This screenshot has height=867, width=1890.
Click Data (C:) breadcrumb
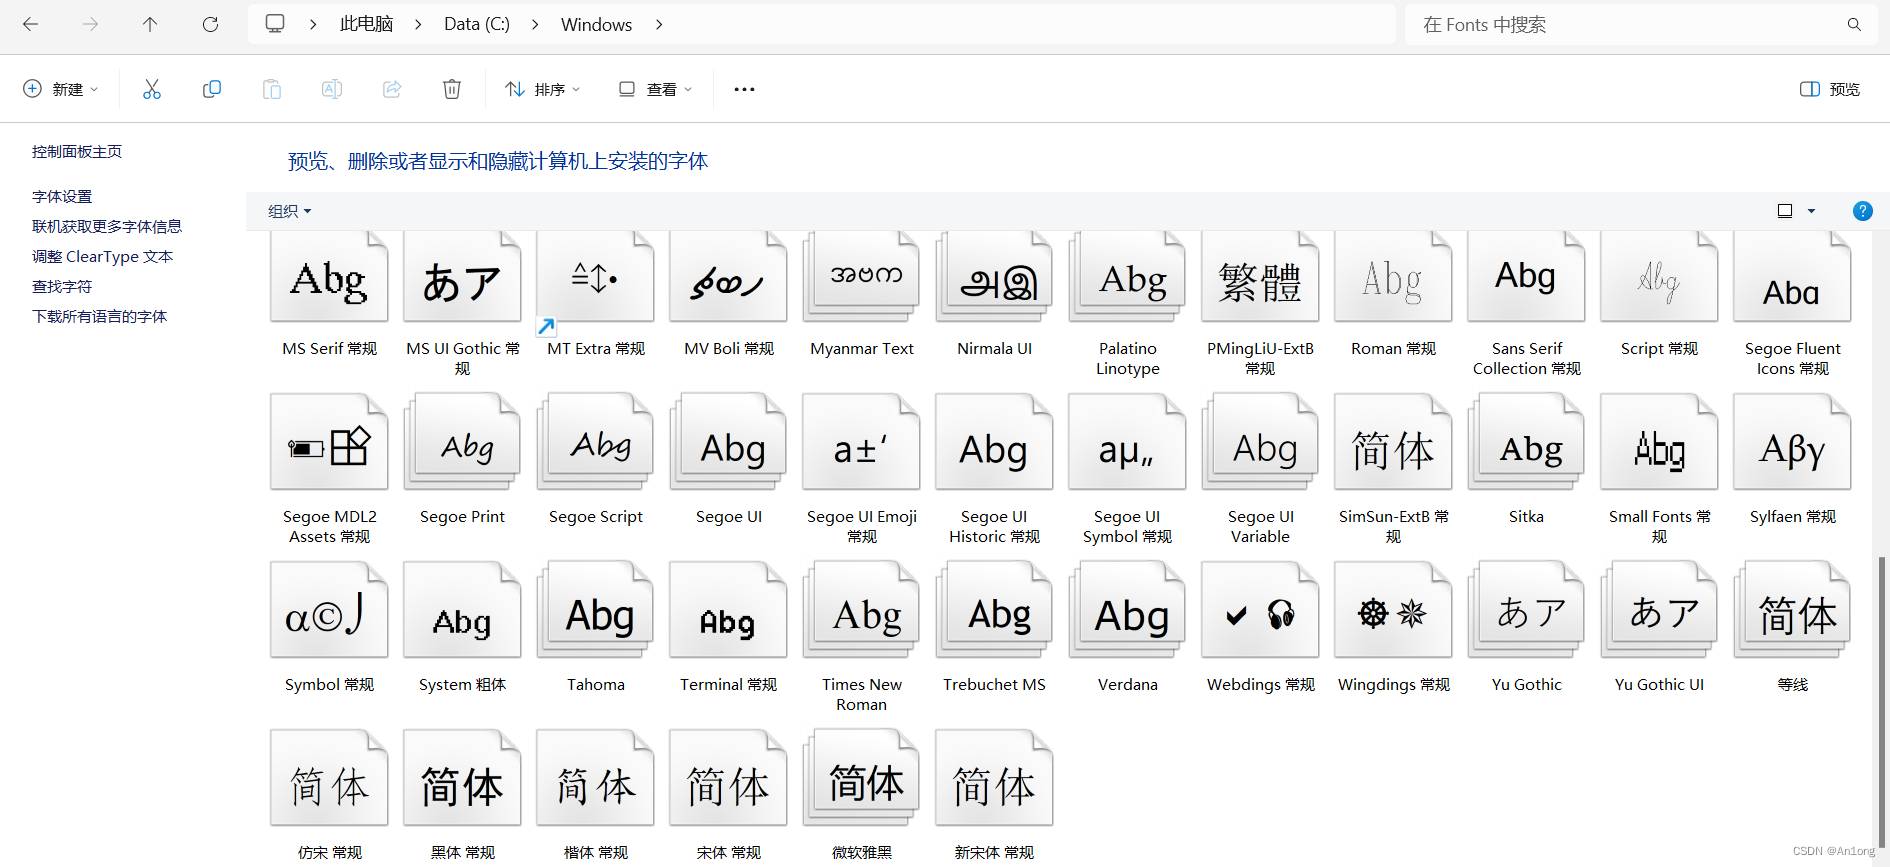477,24
